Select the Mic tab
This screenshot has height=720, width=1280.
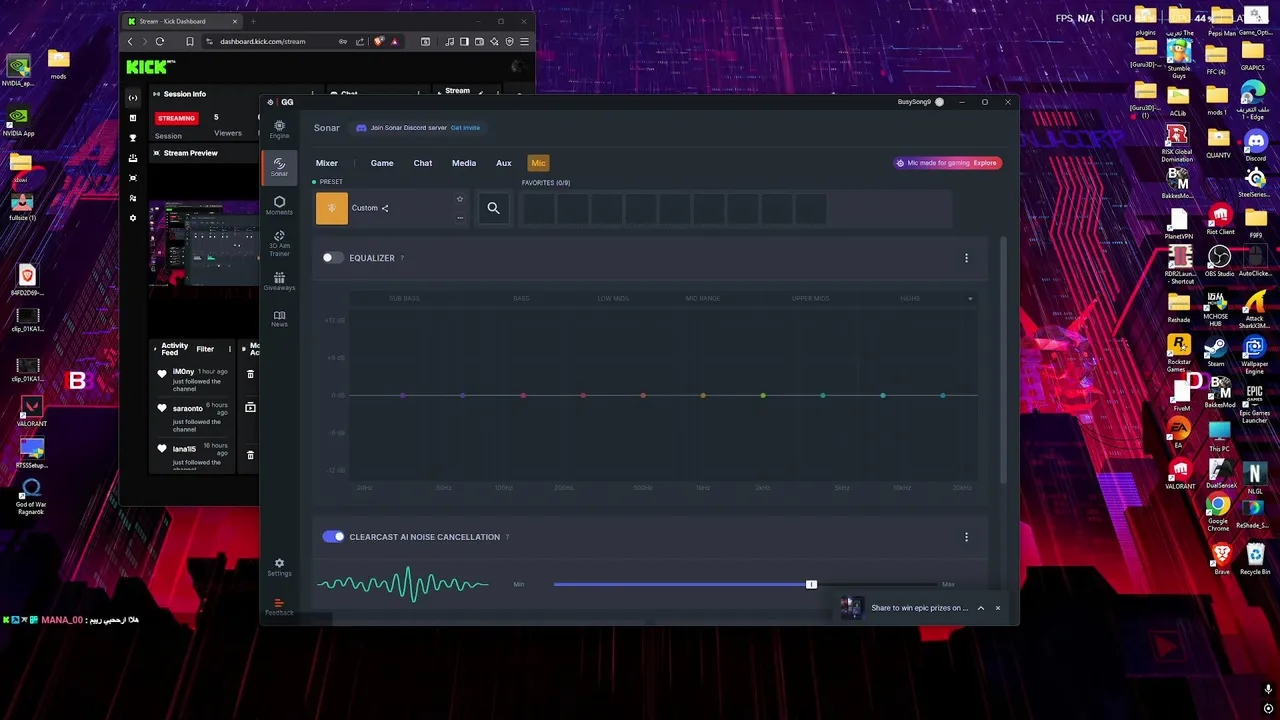[538, 163]
